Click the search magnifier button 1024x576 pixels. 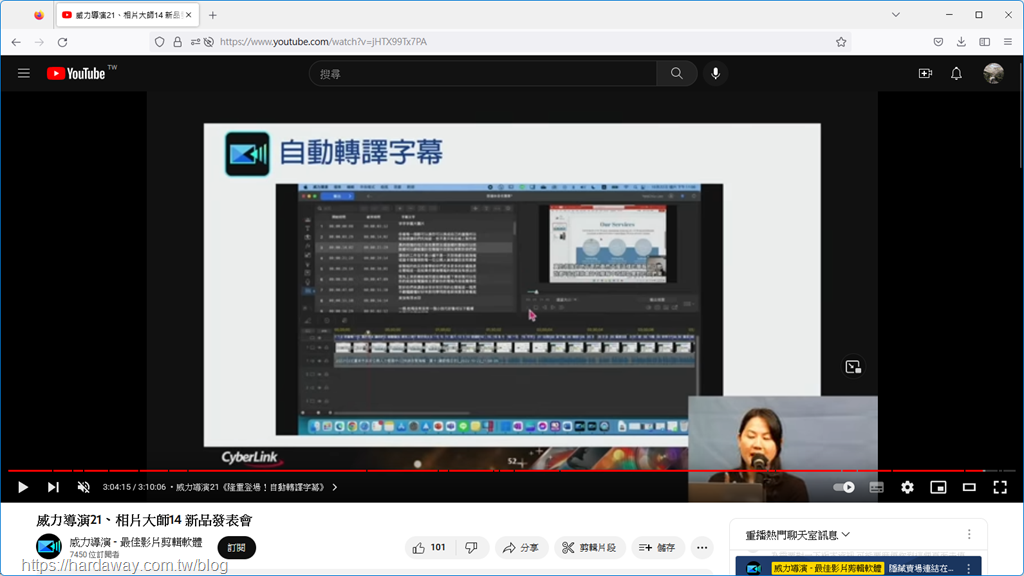(677, 74)
